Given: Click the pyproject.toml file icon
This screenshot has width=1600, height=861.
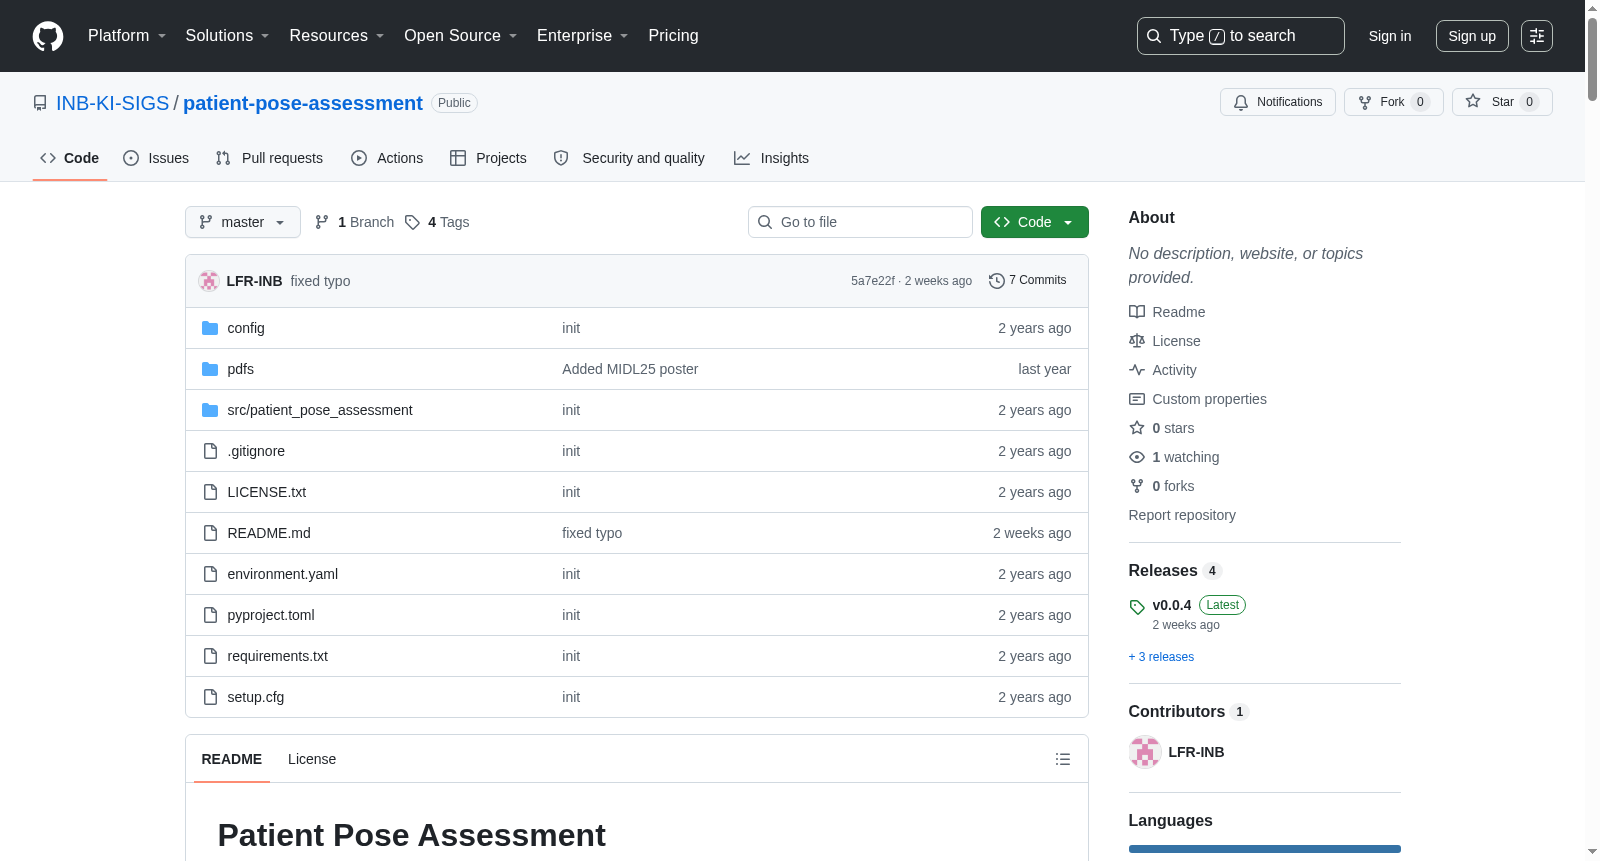Looking at the screenshot, I should [210, 615].
